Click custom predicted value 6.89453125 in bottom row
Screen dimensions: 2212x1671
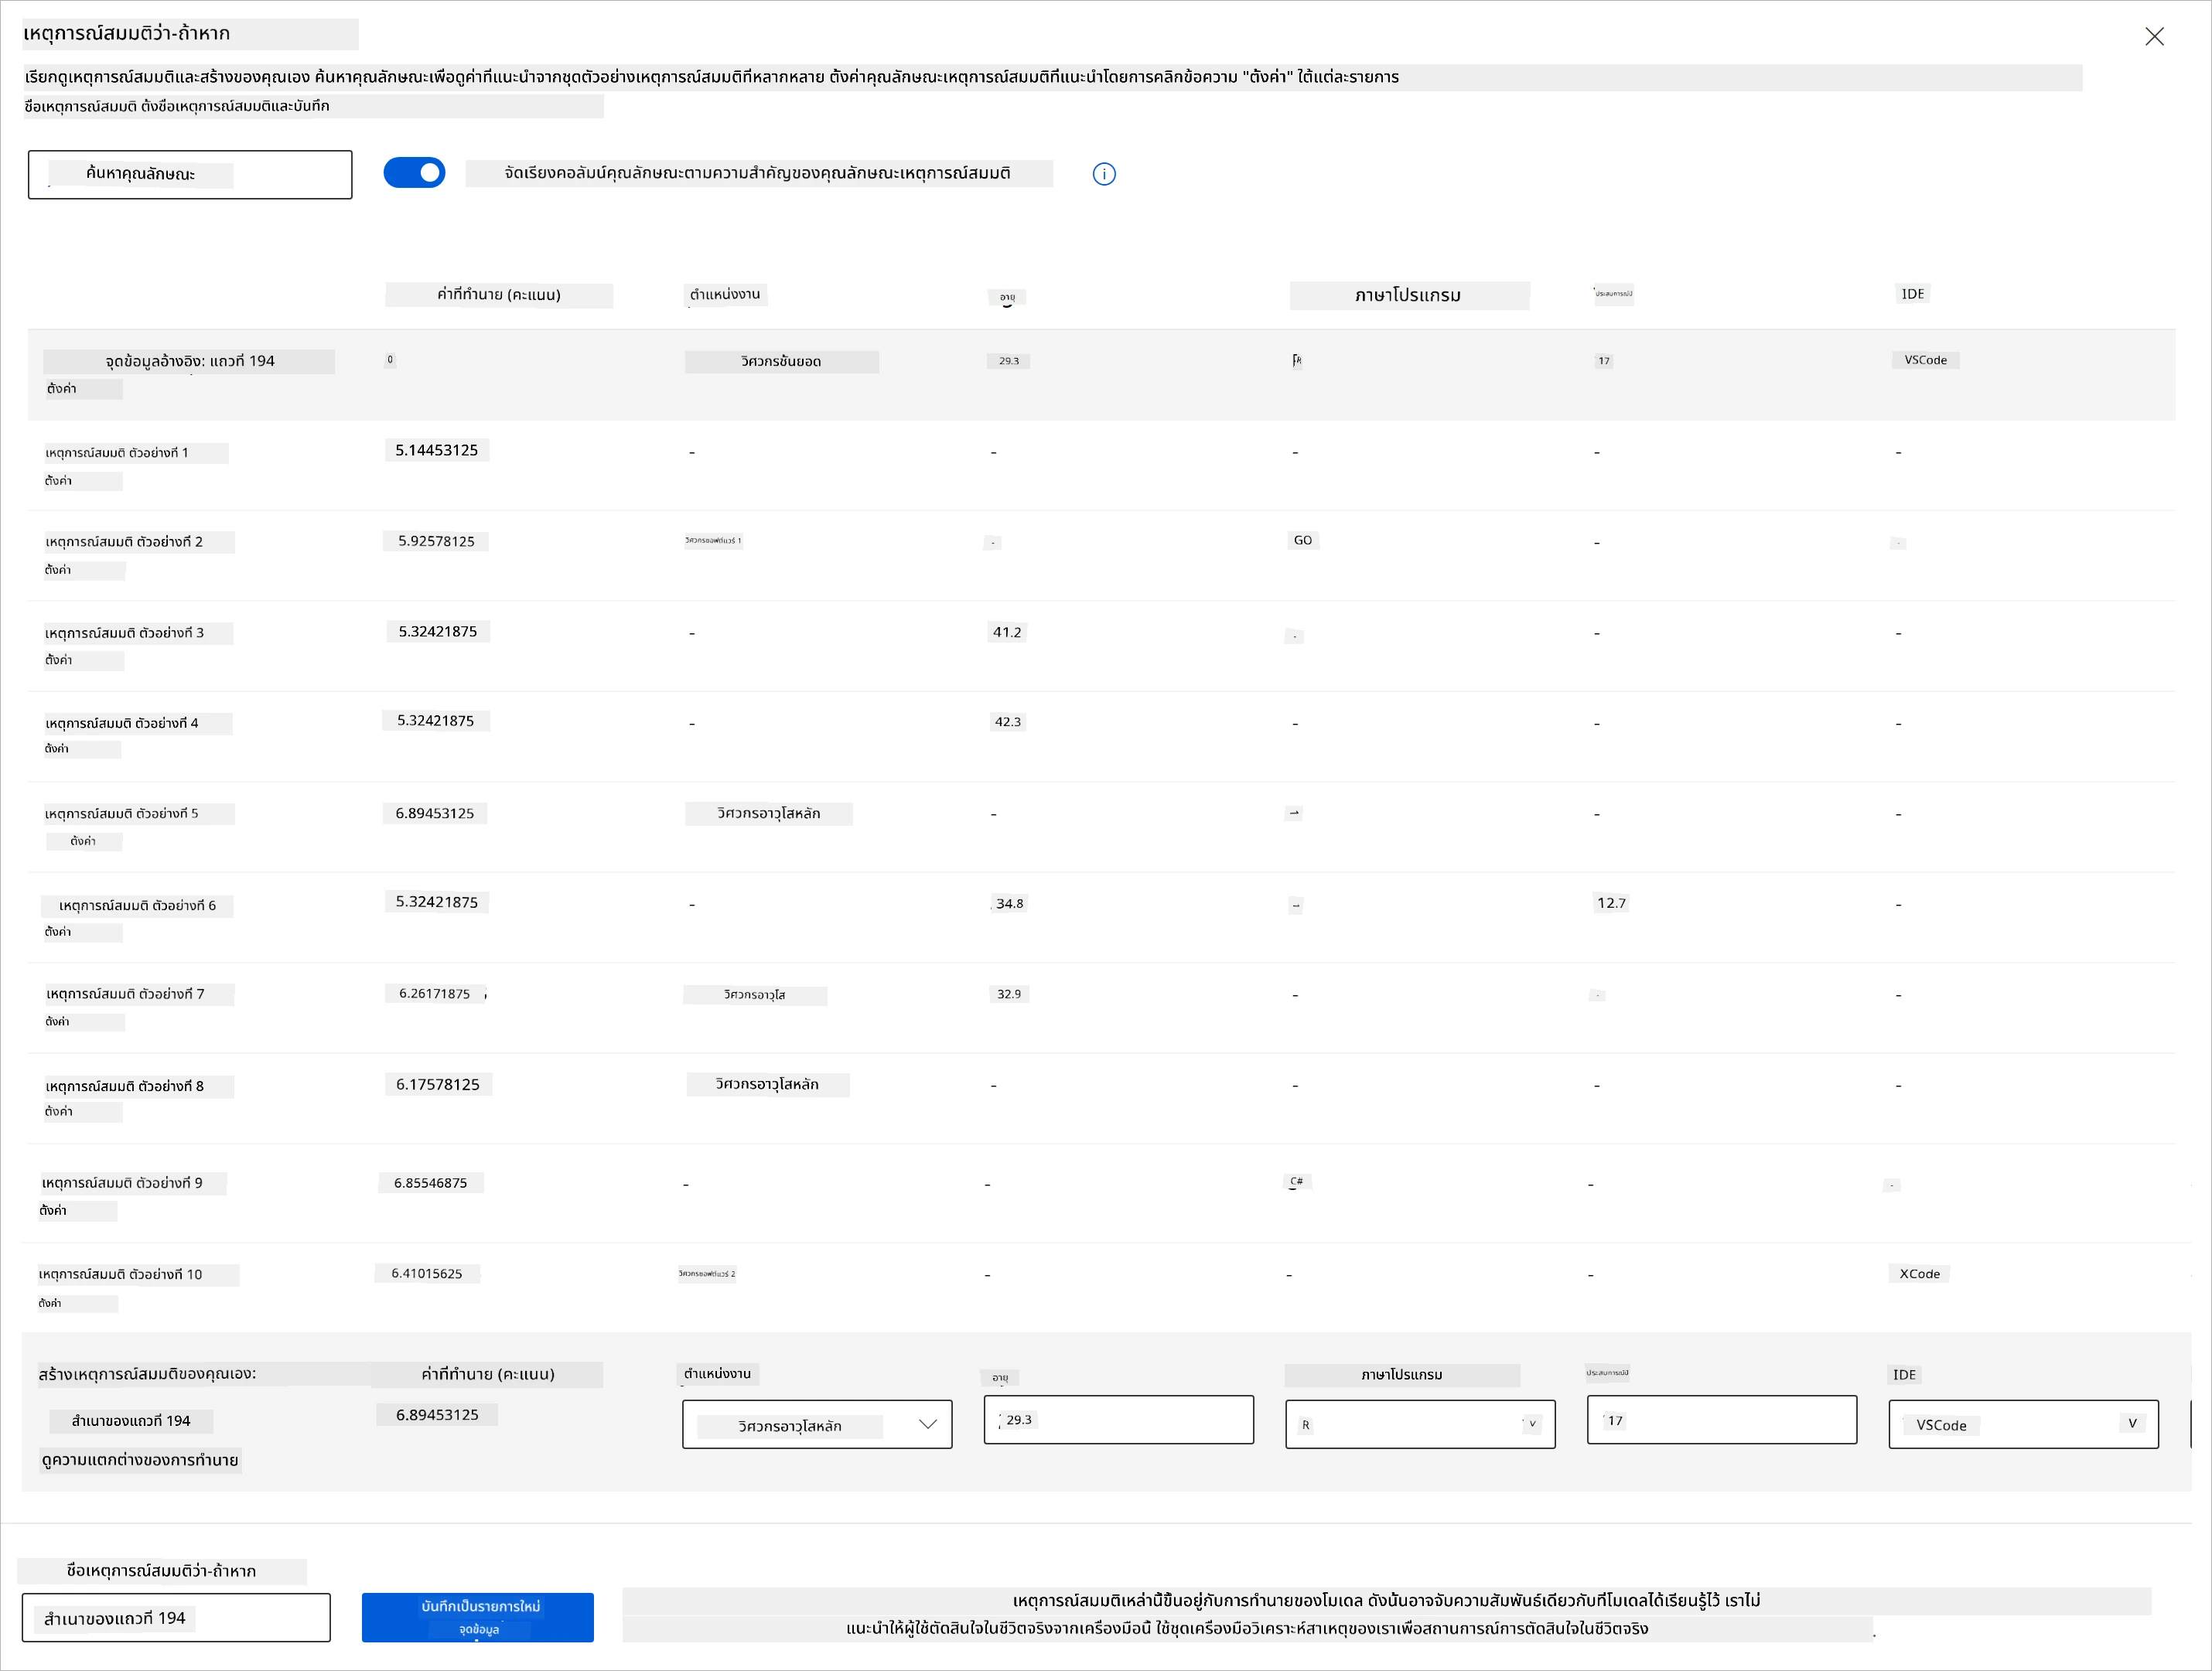(437, 1415)
